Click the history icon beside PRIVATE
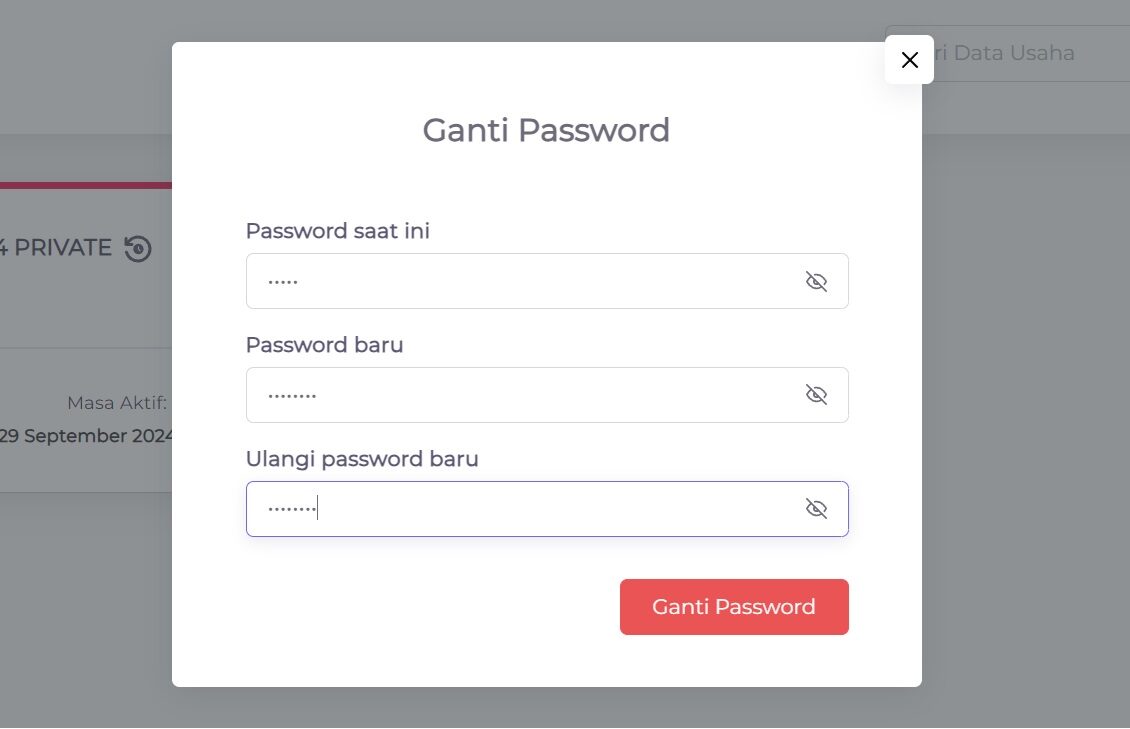Image resolution: width=1130 pixels, height=729 pixels. click(138, 248)
